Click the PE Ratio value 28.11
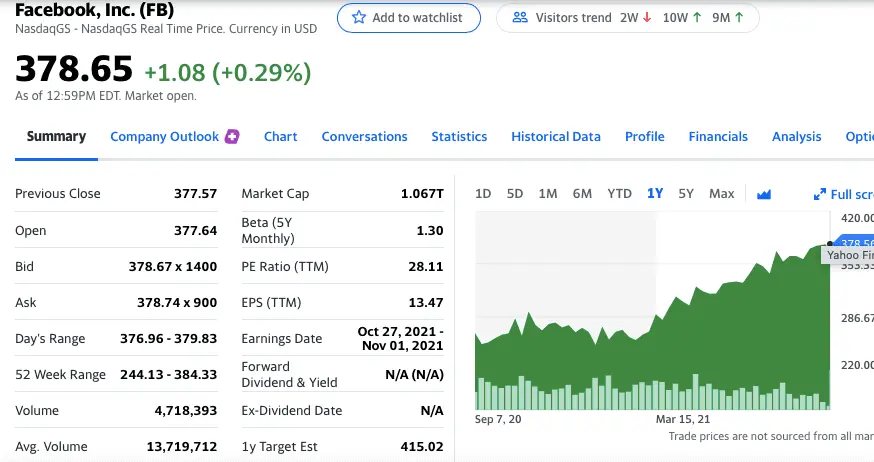The height and width of the screenshot is (462, 874). pos(426,266)
